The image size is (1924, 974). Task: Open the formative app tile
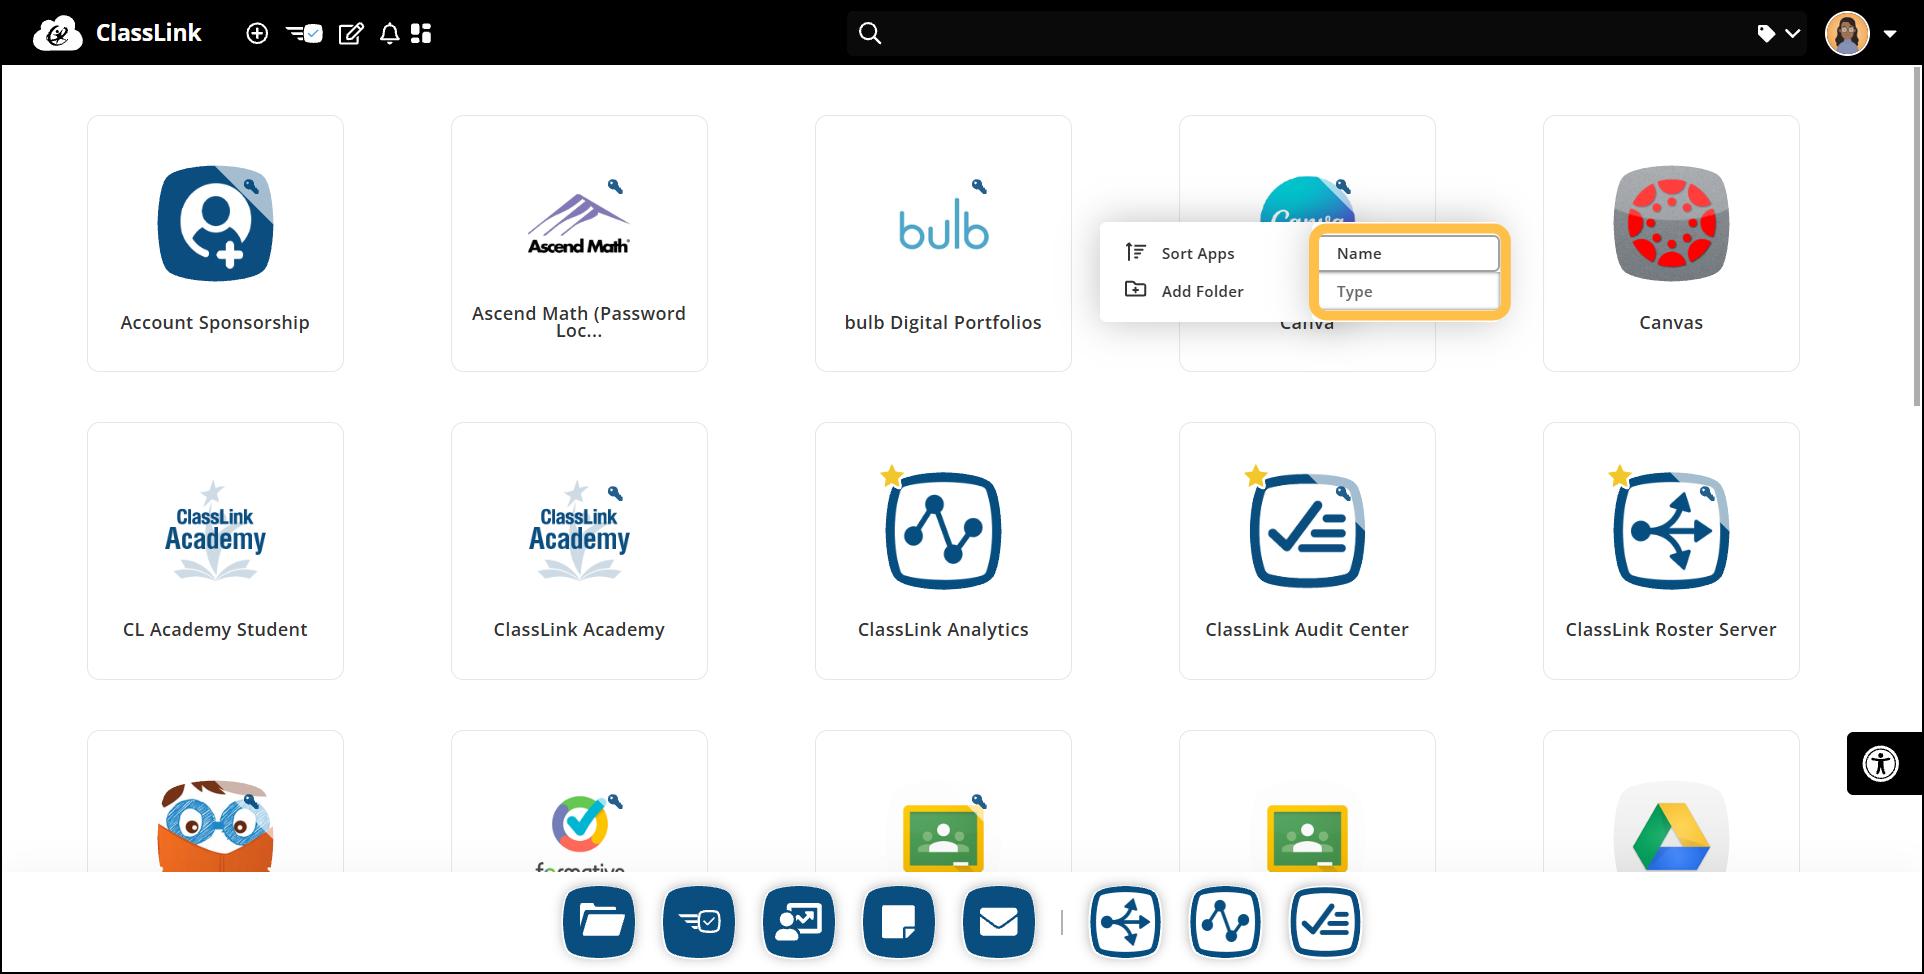pyautogui.click(x=579, y=801)
